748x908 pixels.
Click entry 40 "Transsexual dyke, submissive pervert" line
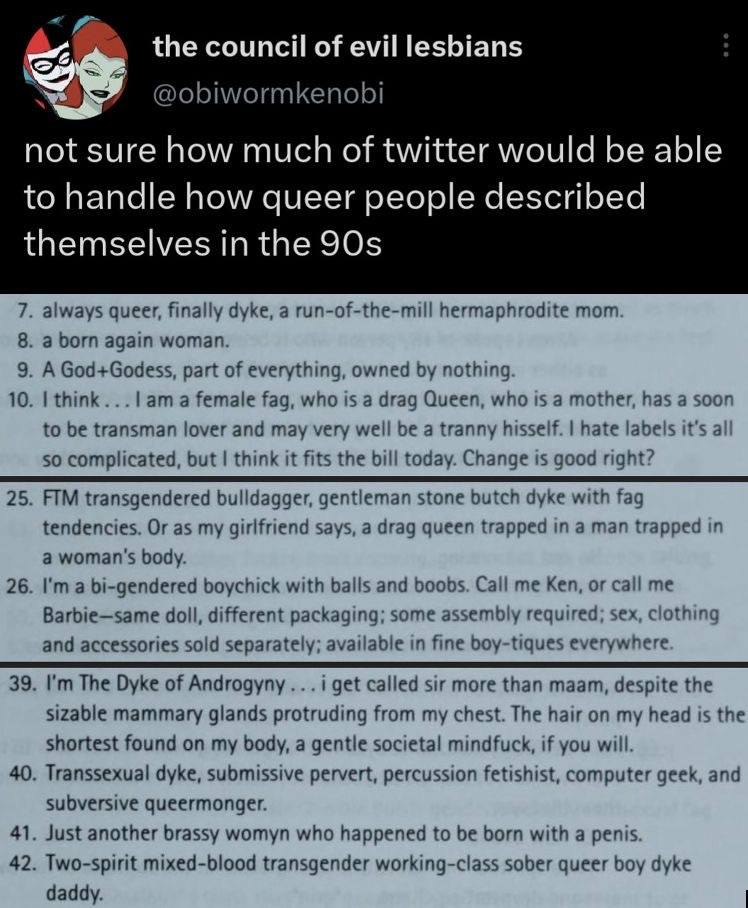pos(394,773)
